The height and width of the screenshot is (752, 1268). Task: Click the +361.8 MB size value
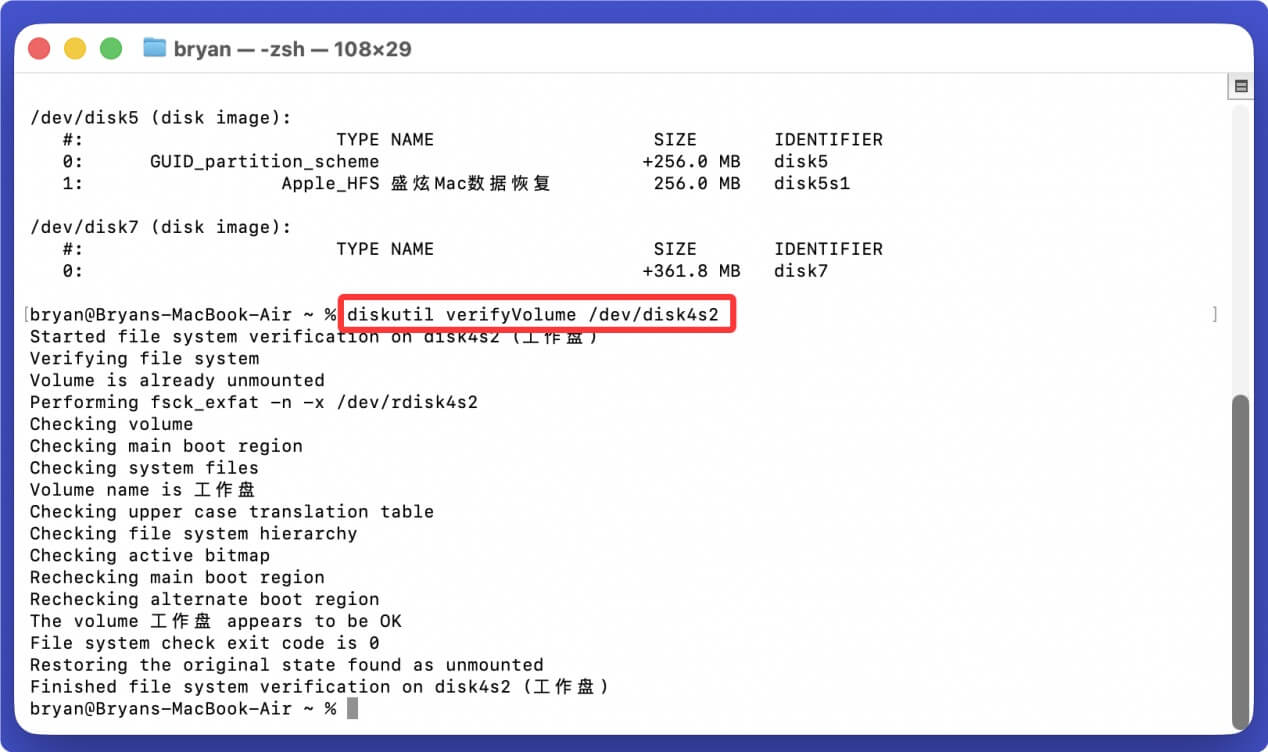tap(691, 271)
